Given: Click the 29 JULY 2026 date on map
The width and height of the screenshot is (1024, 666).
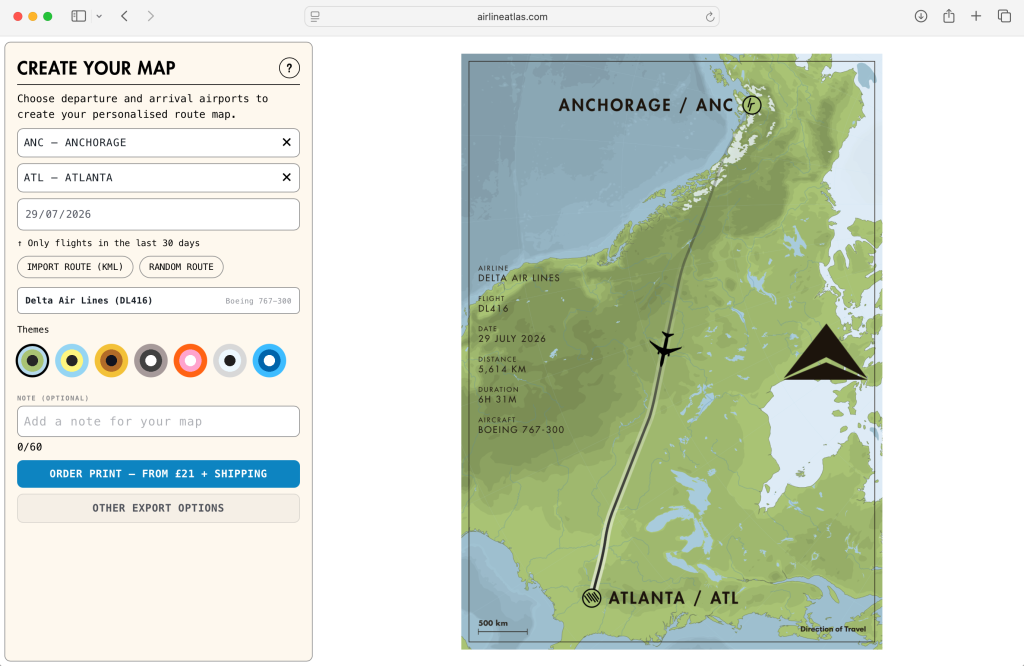Looking at the screenshot, I should point(512,339).
